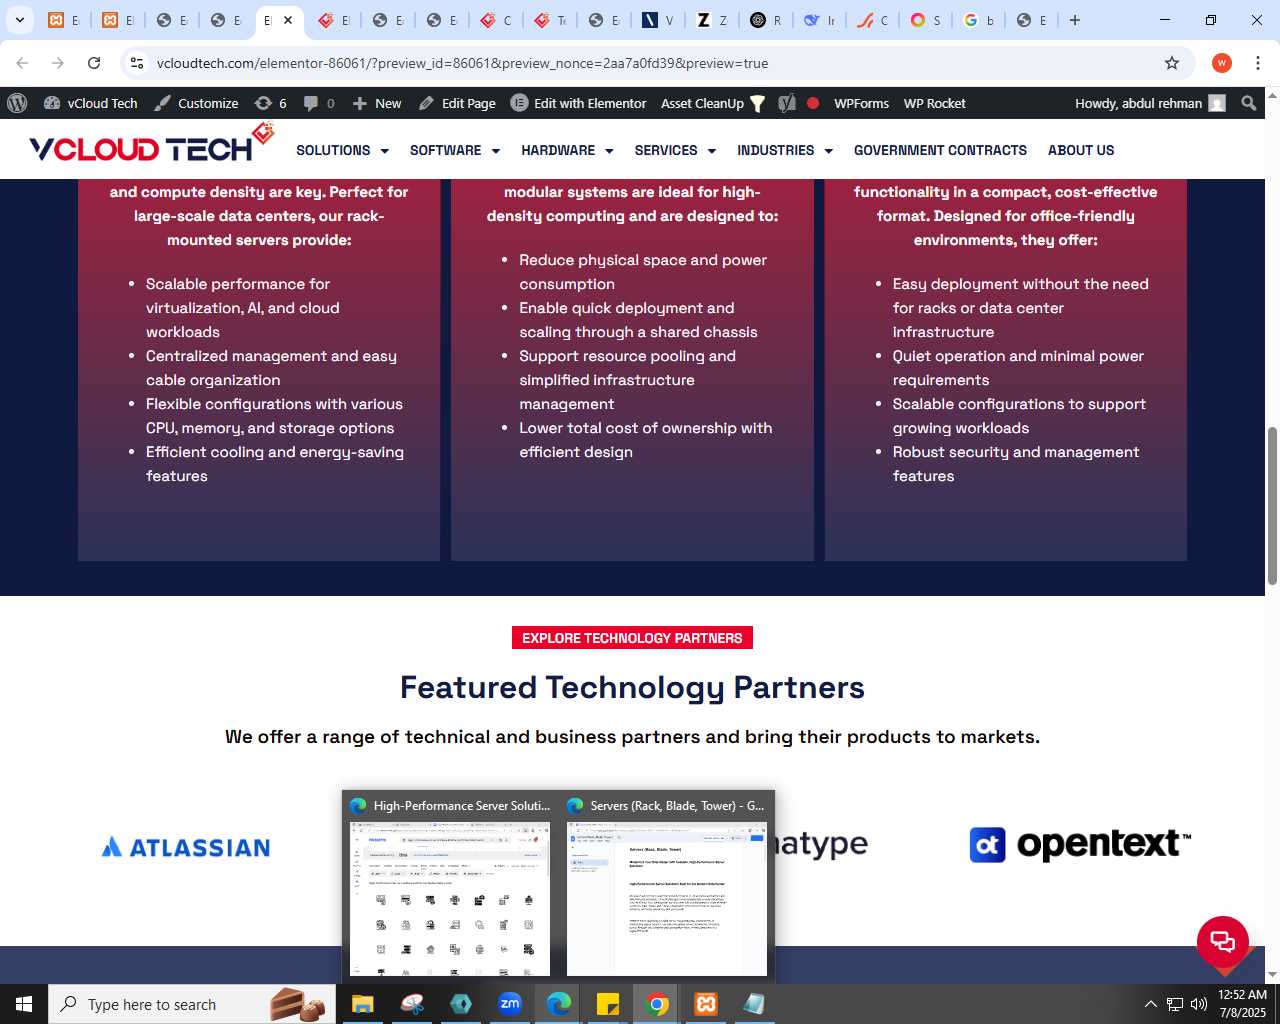
Task: Go back to the previous page
Action: click(22, 63)
